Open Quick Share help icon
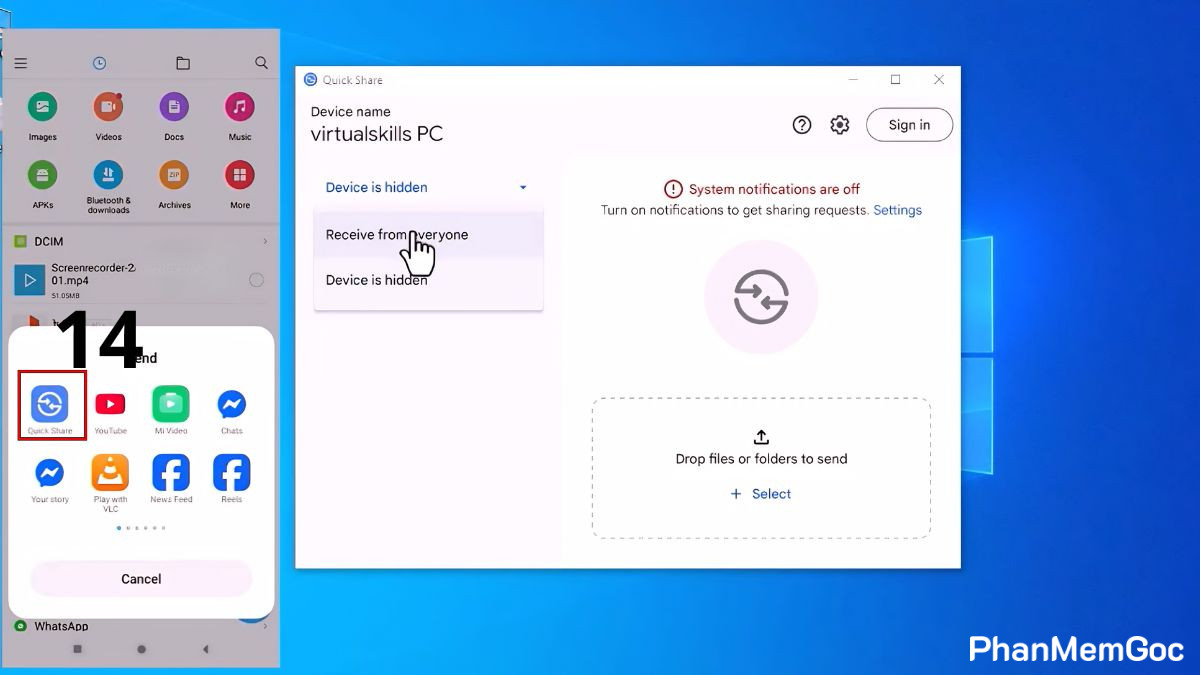Image resolution: width=1200 pixels, height=675 pixels. tap(802, 125)
